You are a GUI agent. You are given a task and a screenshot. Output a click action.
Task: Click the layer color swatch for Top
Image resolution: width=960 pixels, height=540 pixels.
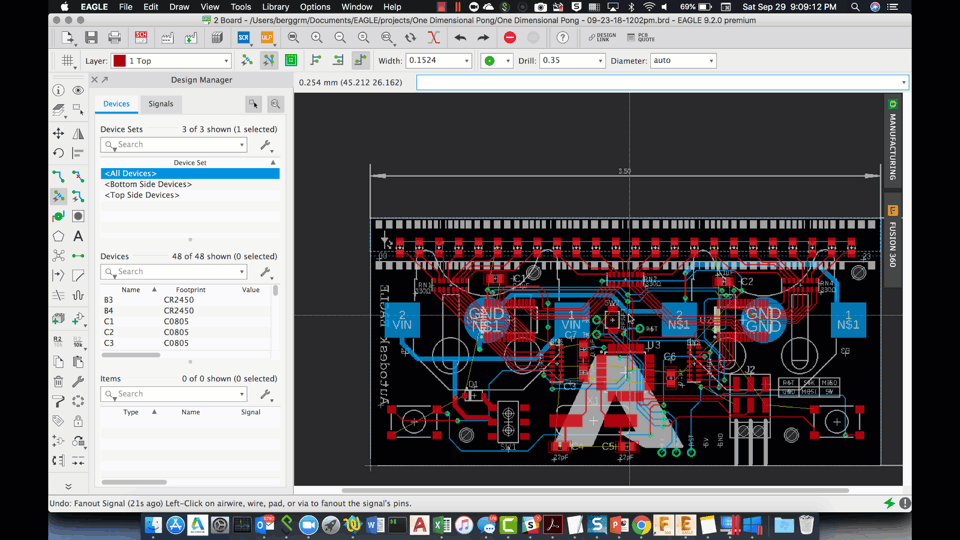(x=120, y=61)
